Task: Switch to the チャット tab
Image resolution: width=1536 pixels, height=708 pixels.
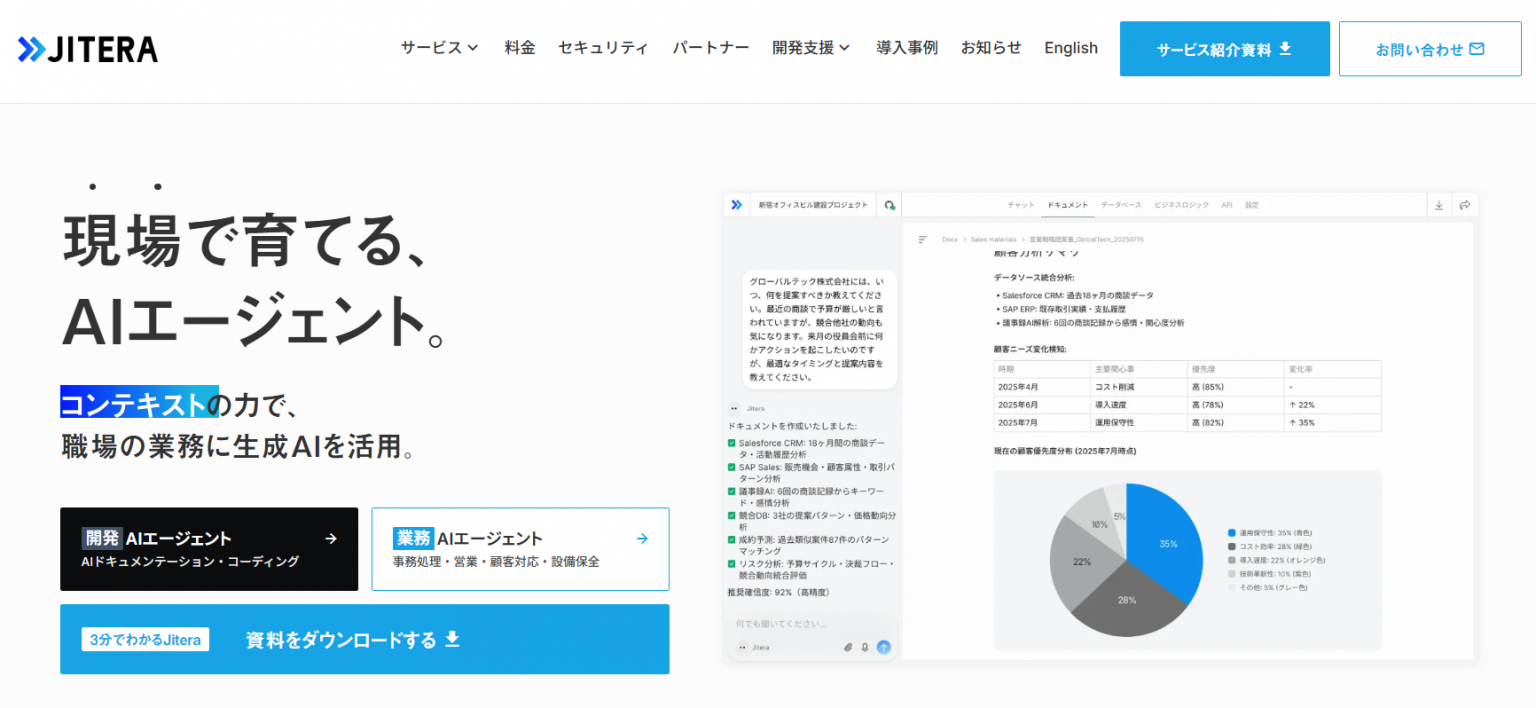Action: tap(1020, 204)
